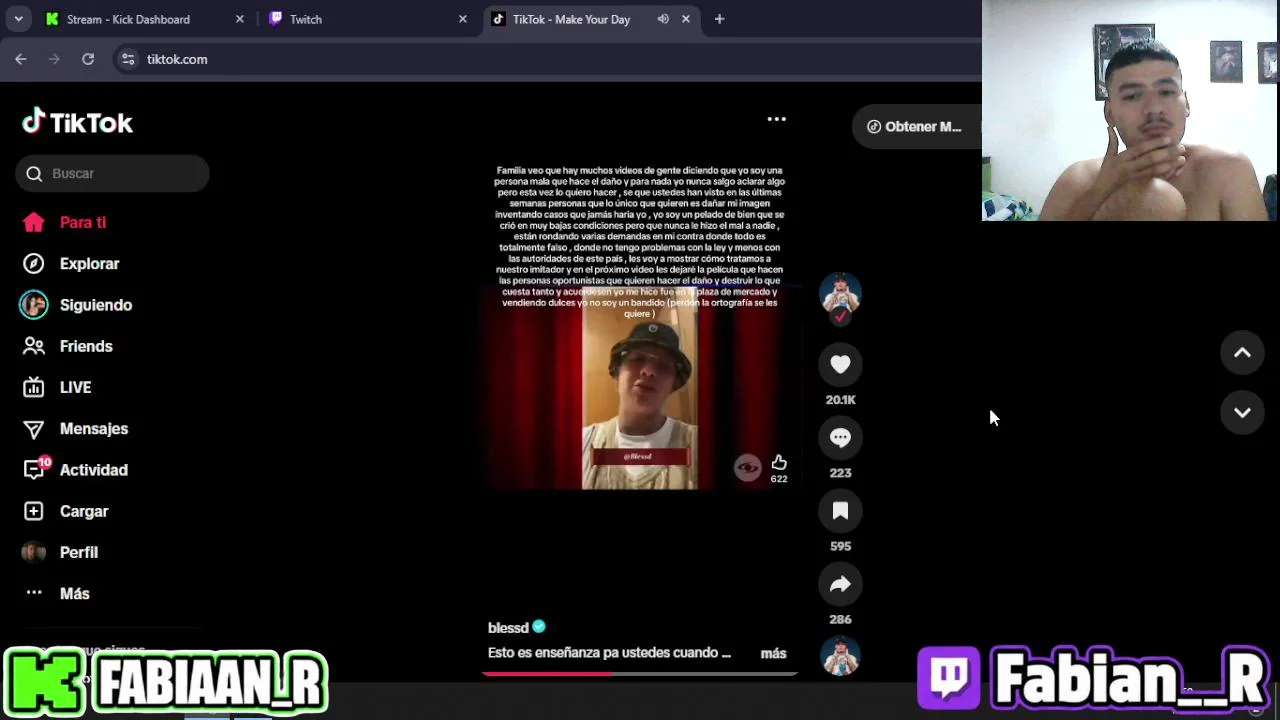This screenshot has width=1280, height=720.
Task: Seek on the video progress bar
Action: [x=640, y=673]
